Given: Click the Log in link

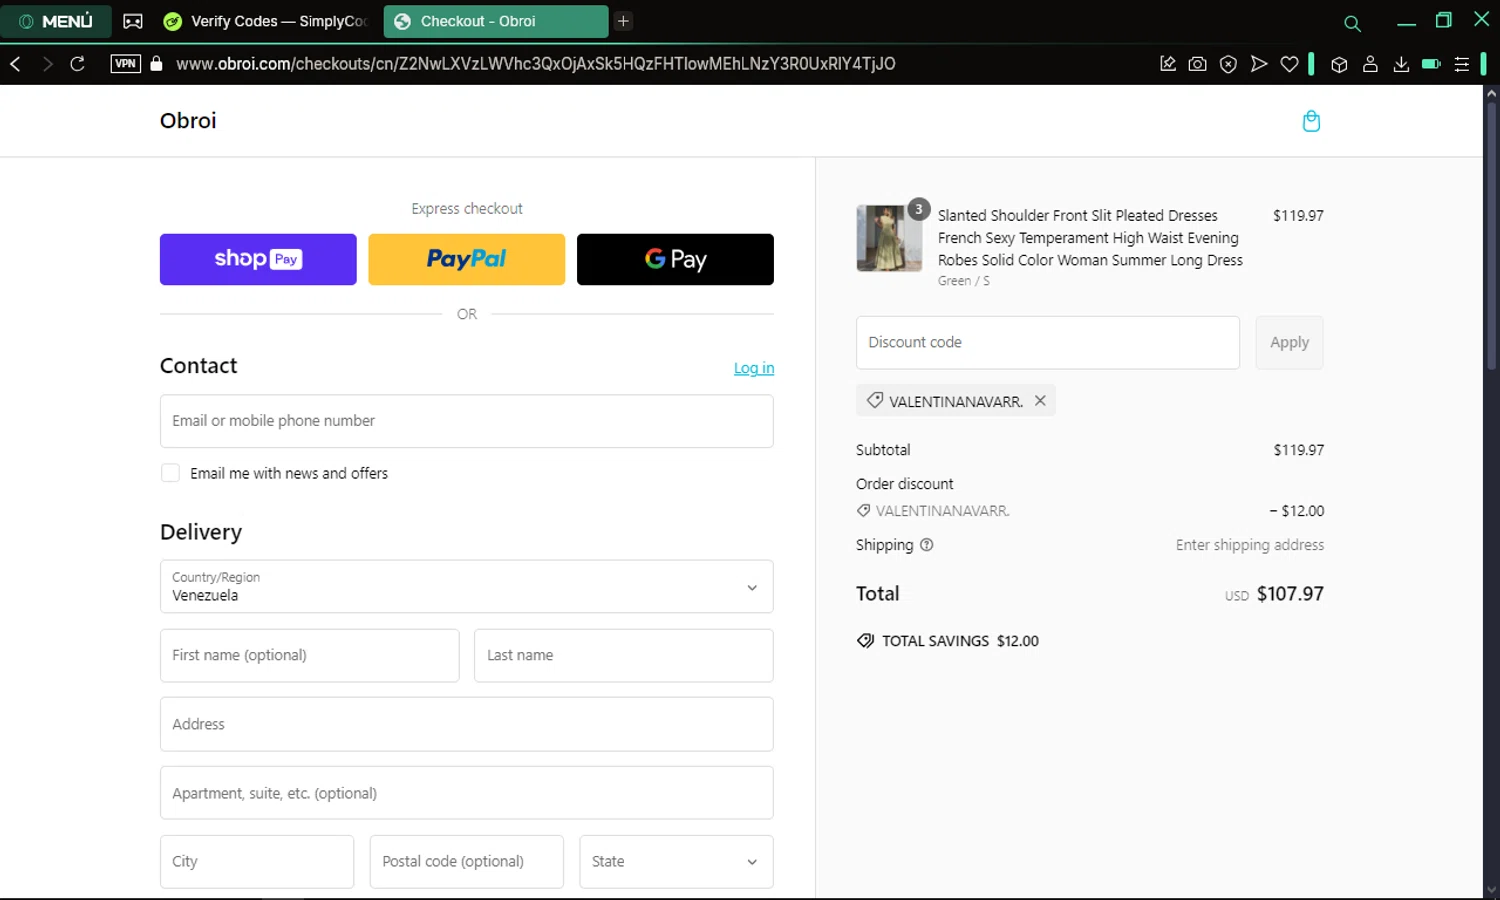Looking at the screenshot, I should [754, 368].
